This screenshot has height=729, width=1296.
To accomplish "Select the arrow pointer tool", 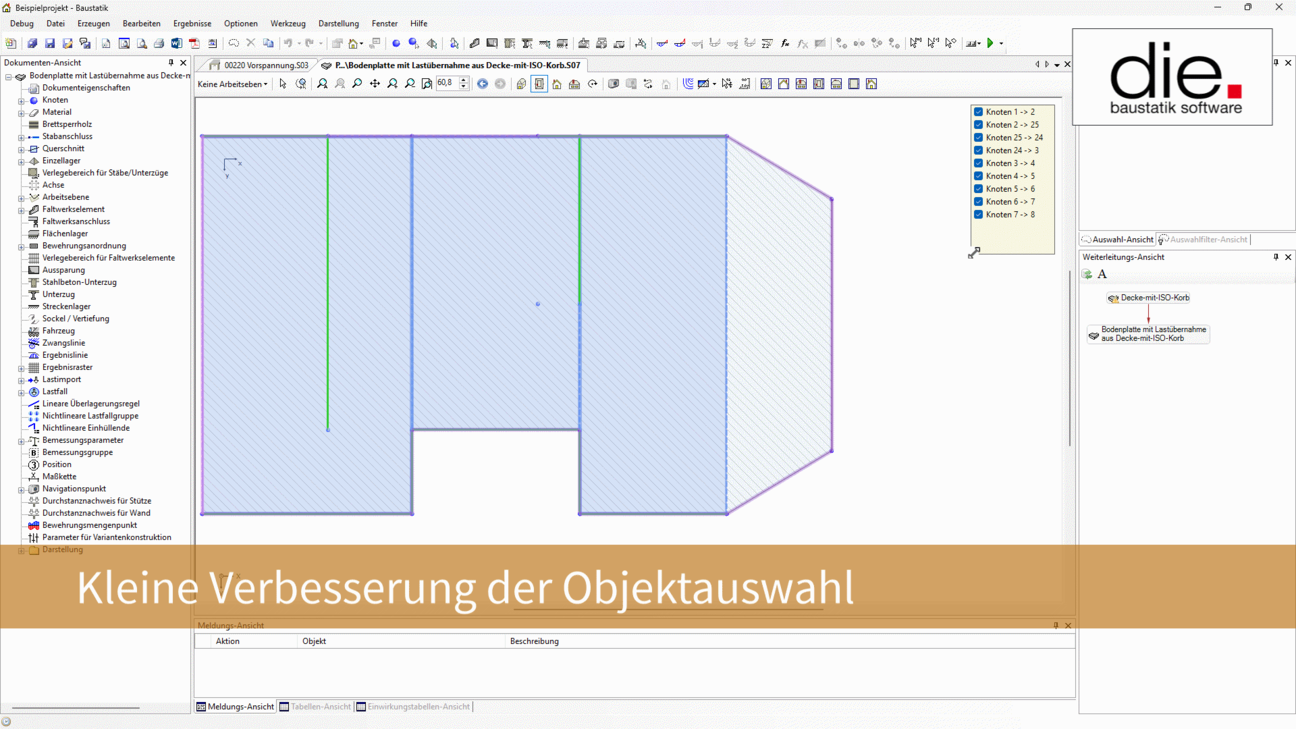I will click(283, 84).
